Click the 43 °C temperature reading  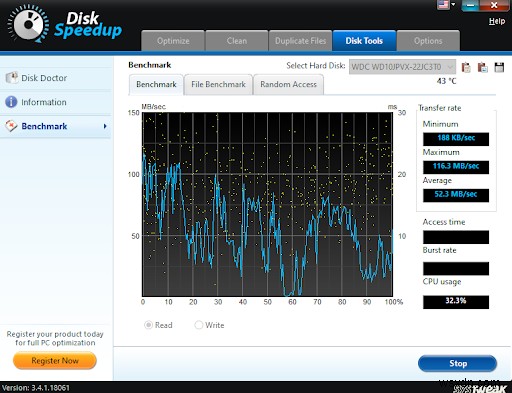coord(446,81)
